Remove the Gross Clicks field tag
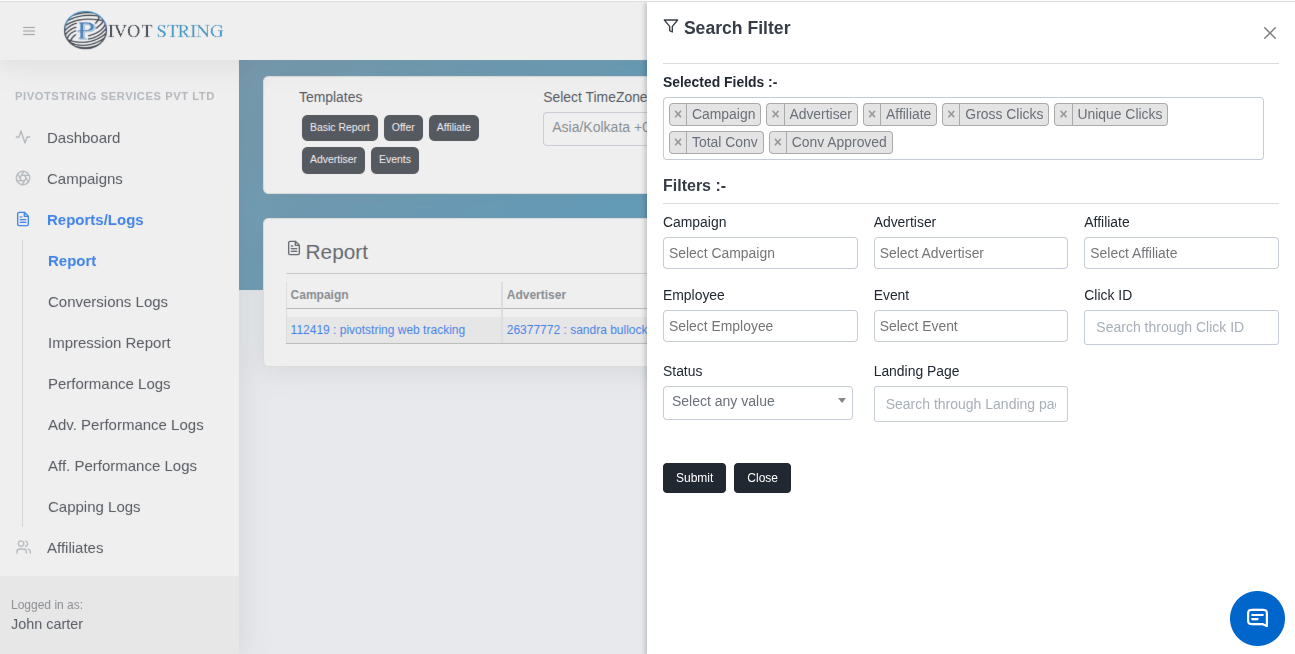 click(x=951, y=115)
